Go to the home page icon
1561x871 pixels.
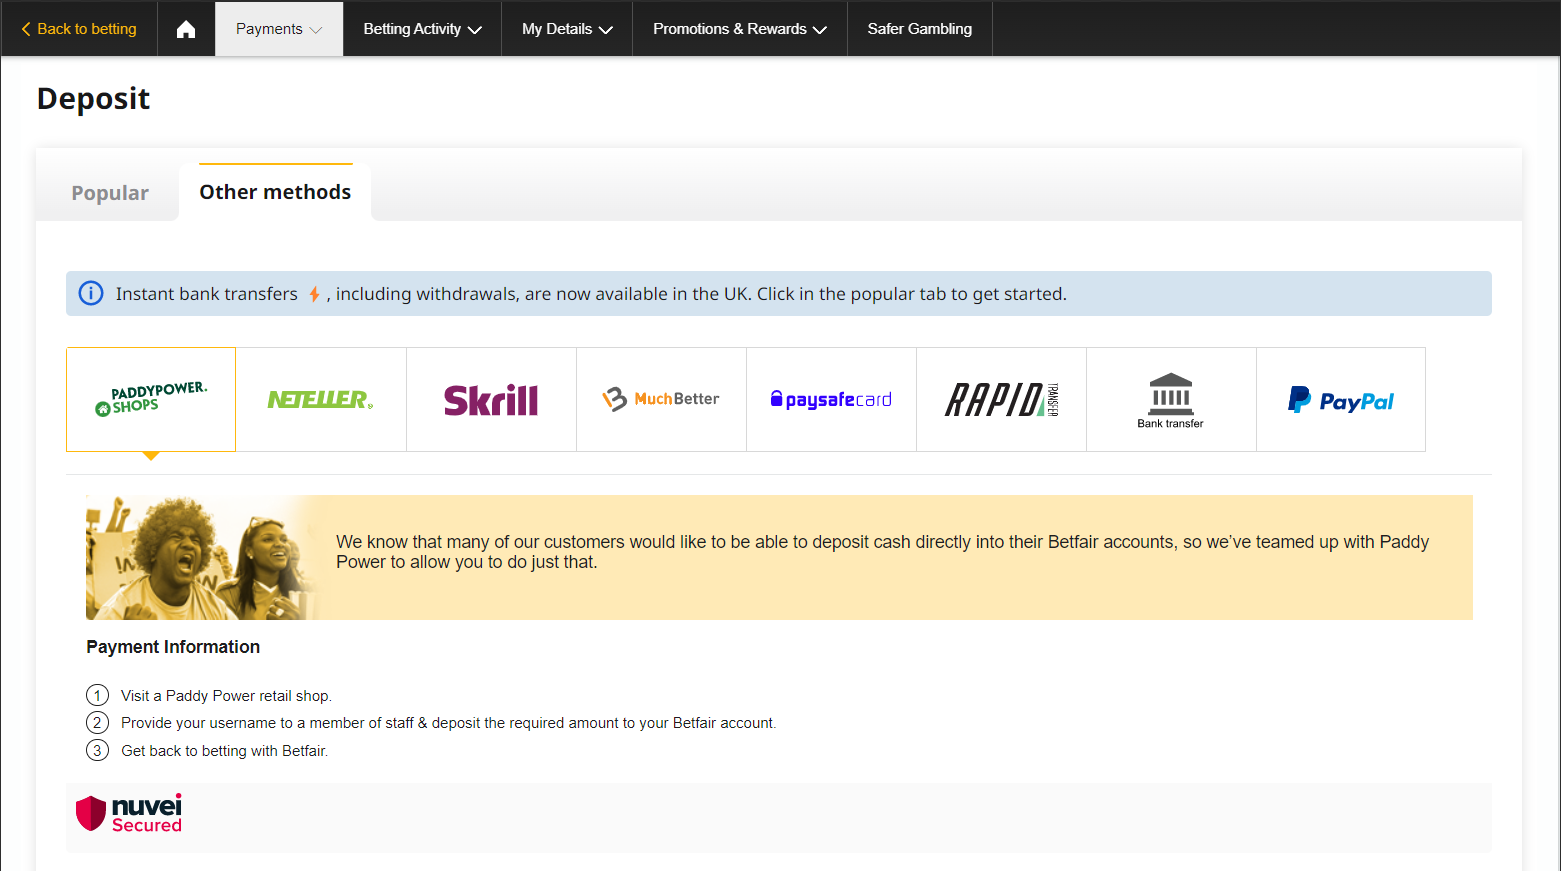pos(186,29)
